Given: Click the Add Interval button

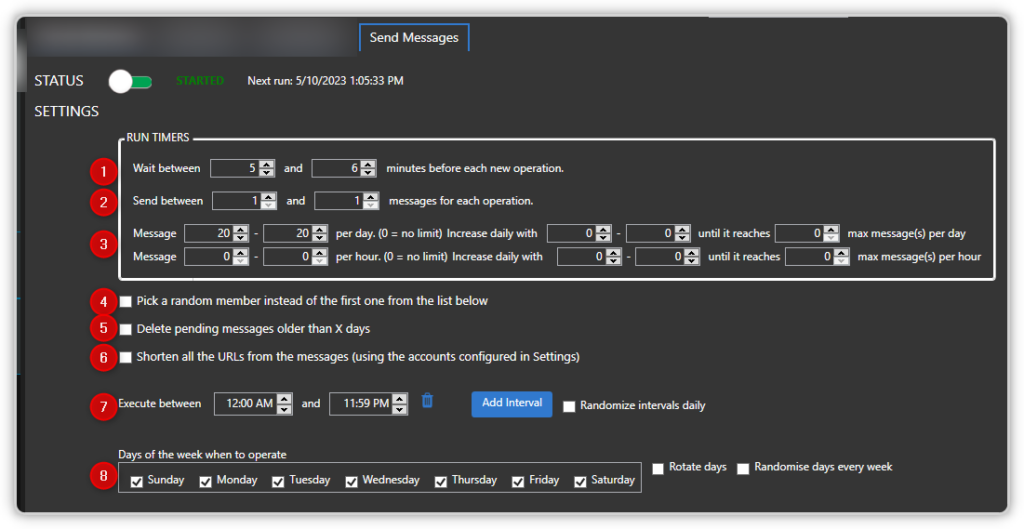Looking at the screenshot, I should (512, 404).
